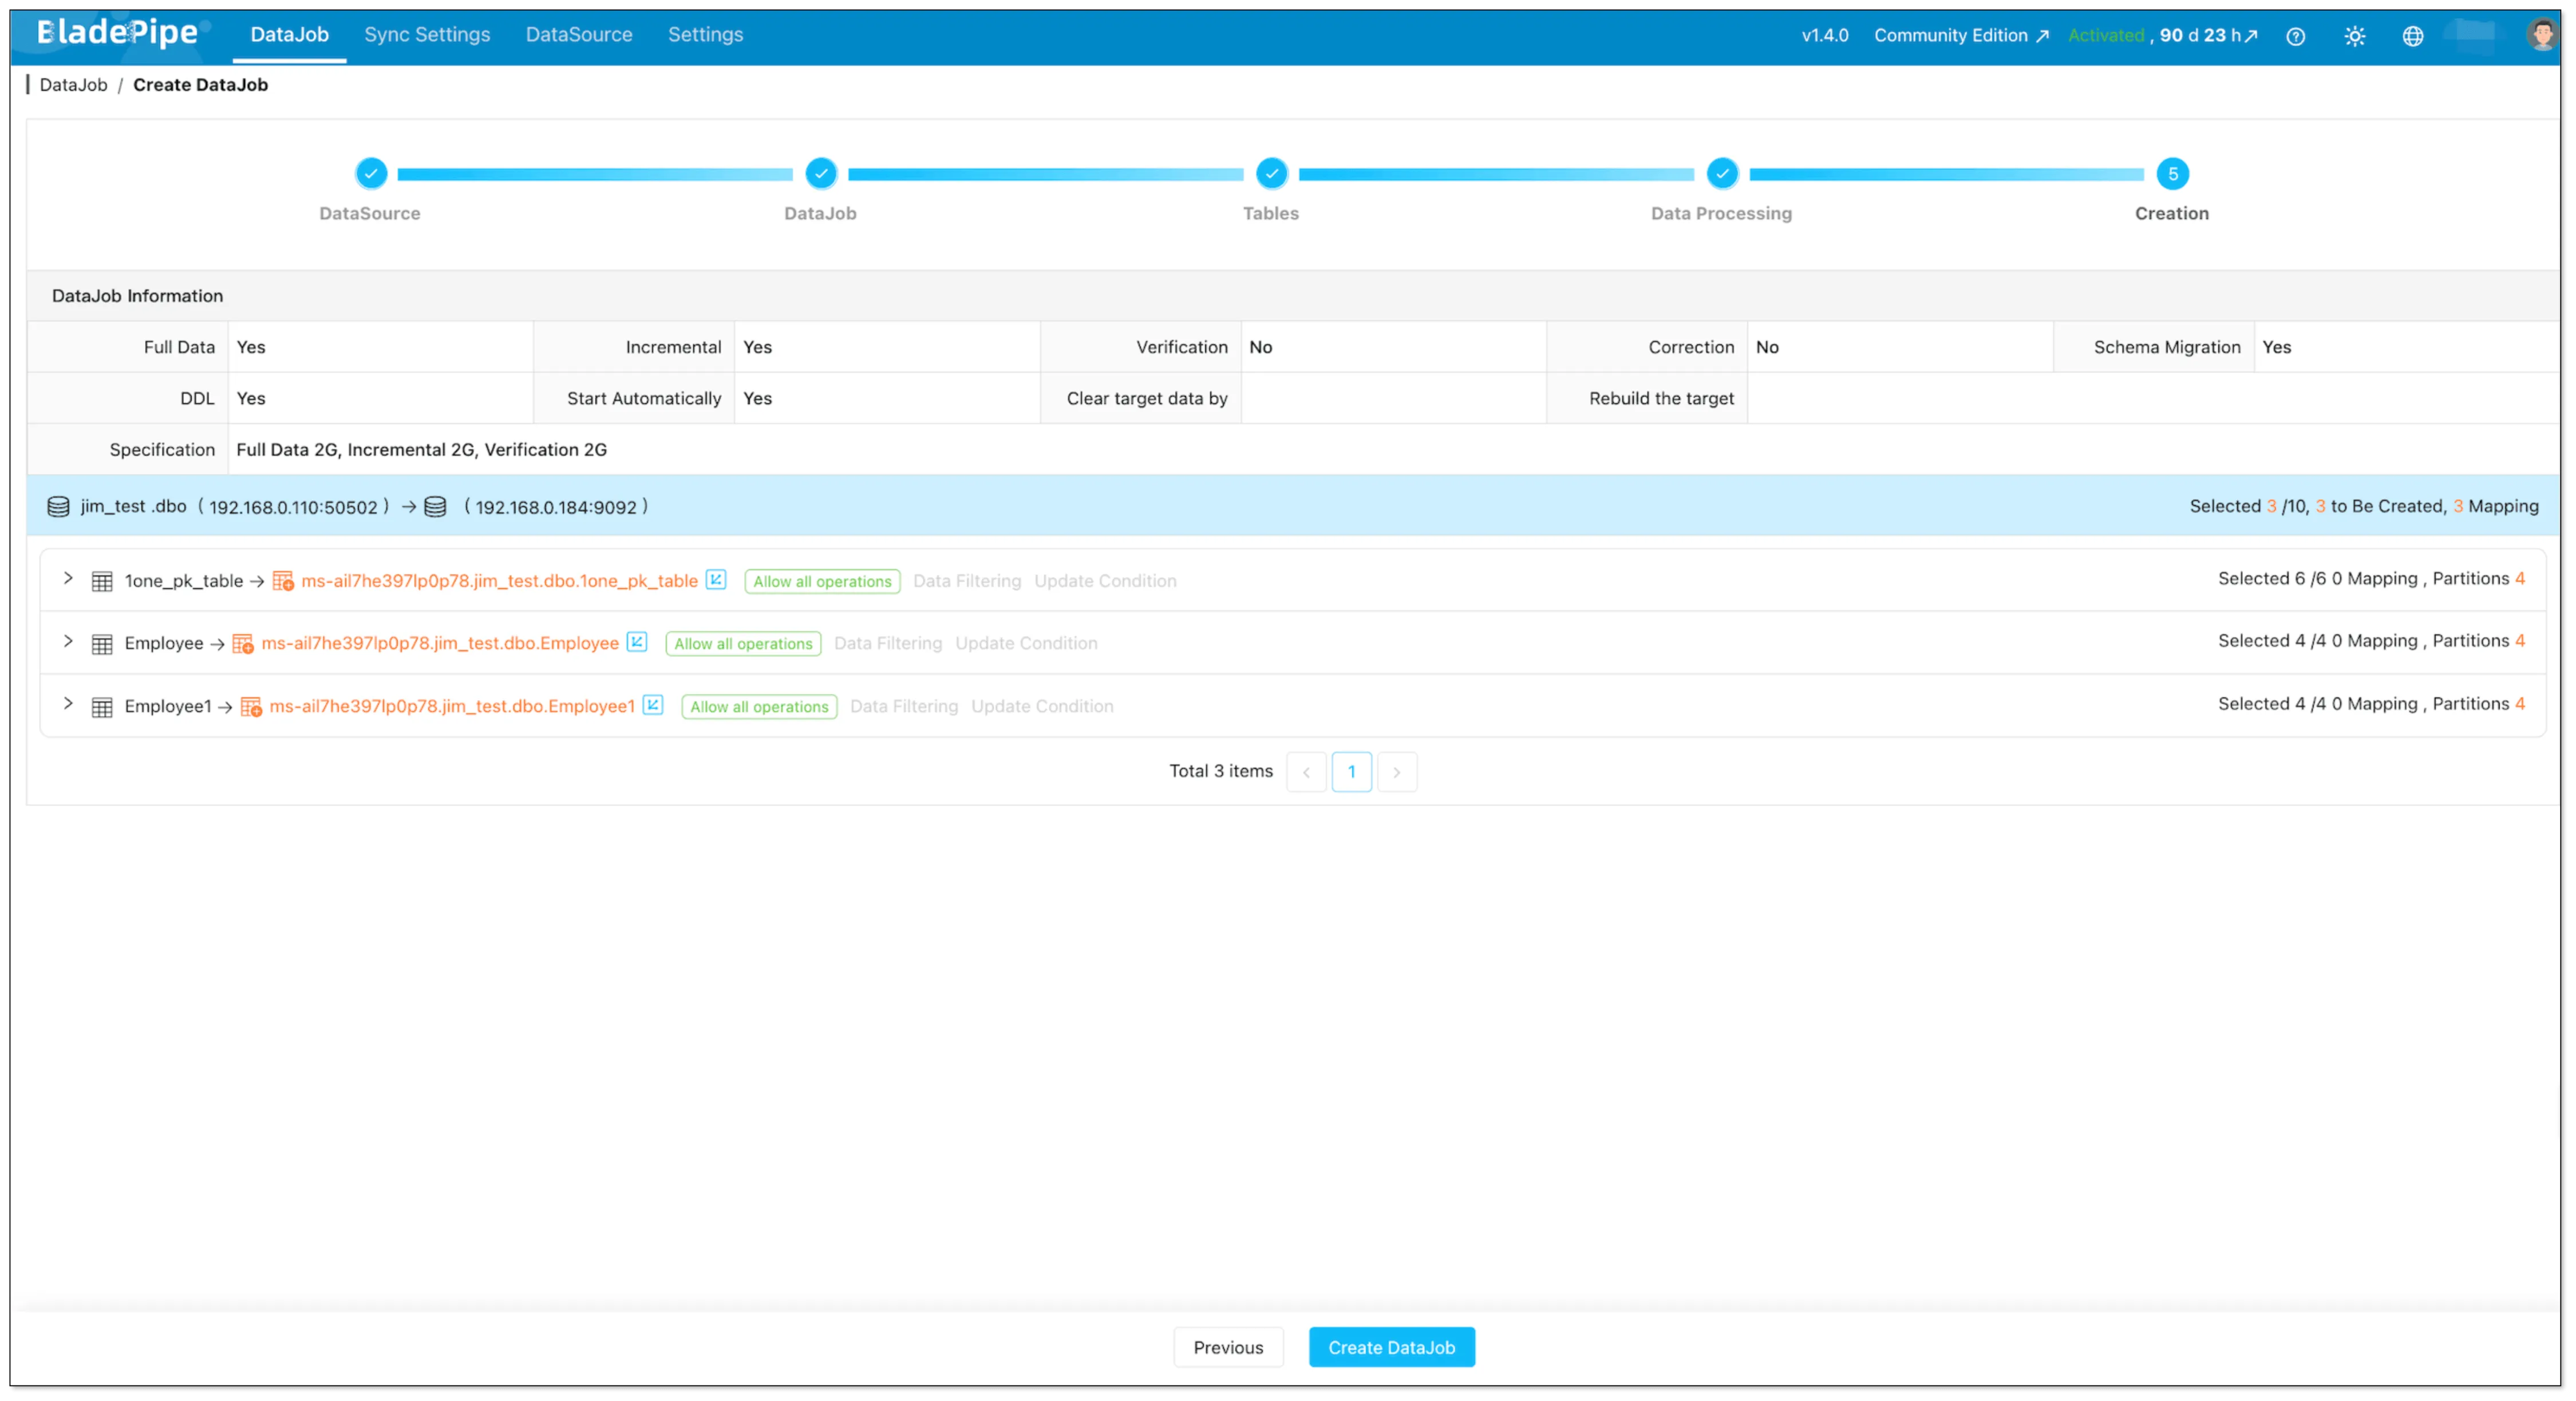Screen dimensions: 2576x1401
Task: Click the Previous button
Action: 1228,1347
